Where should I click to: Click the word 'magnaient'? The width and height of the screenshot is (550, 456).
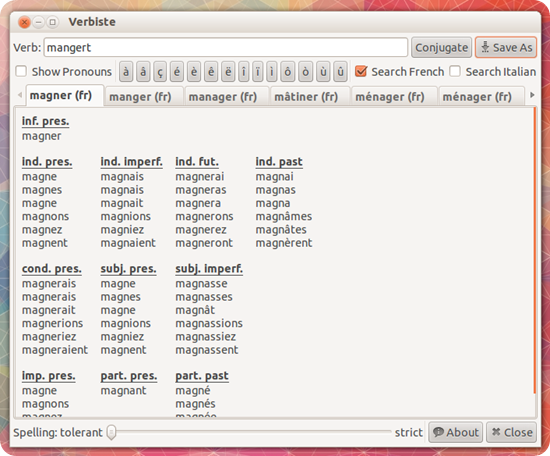coord(128,243)
